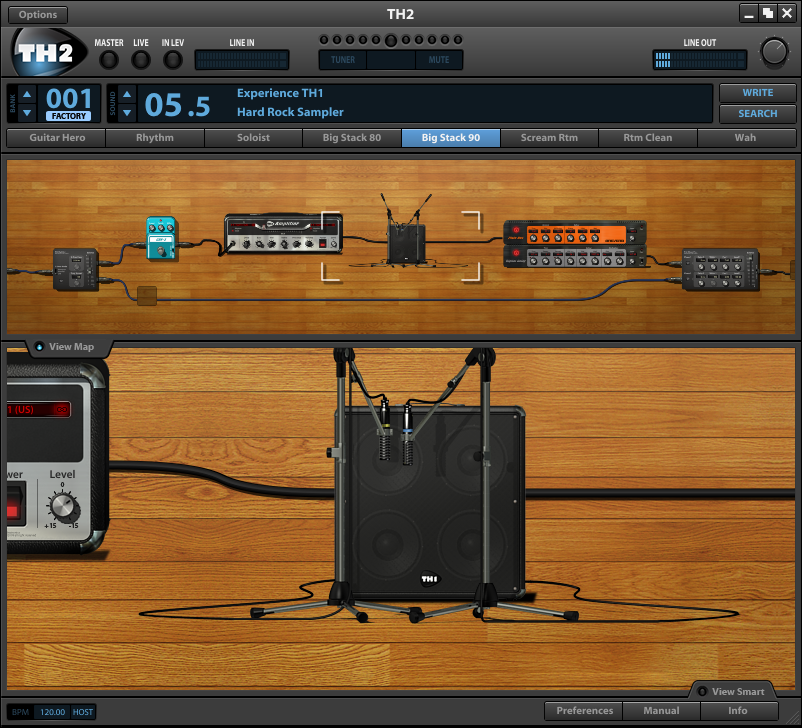Select the mixer box at chain end
Image resolution: width=802 pixels, height=728 pixels.
click(x=721, y=270)
